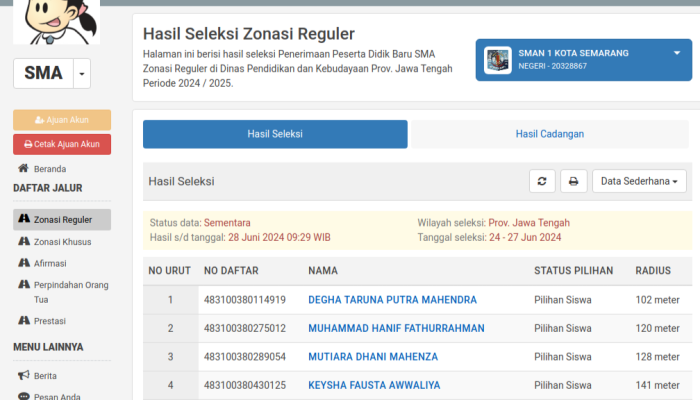Click the Sementara status data value
The width and height of the screenshot is (700, 400).
[227, 223]
